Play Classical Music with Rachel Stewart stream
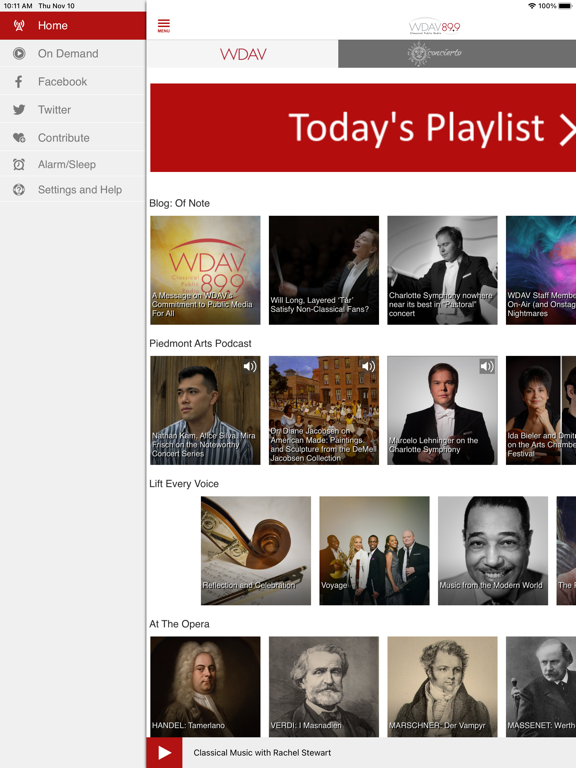The height and width of the screenshot is (768, 576). (164, 753)
